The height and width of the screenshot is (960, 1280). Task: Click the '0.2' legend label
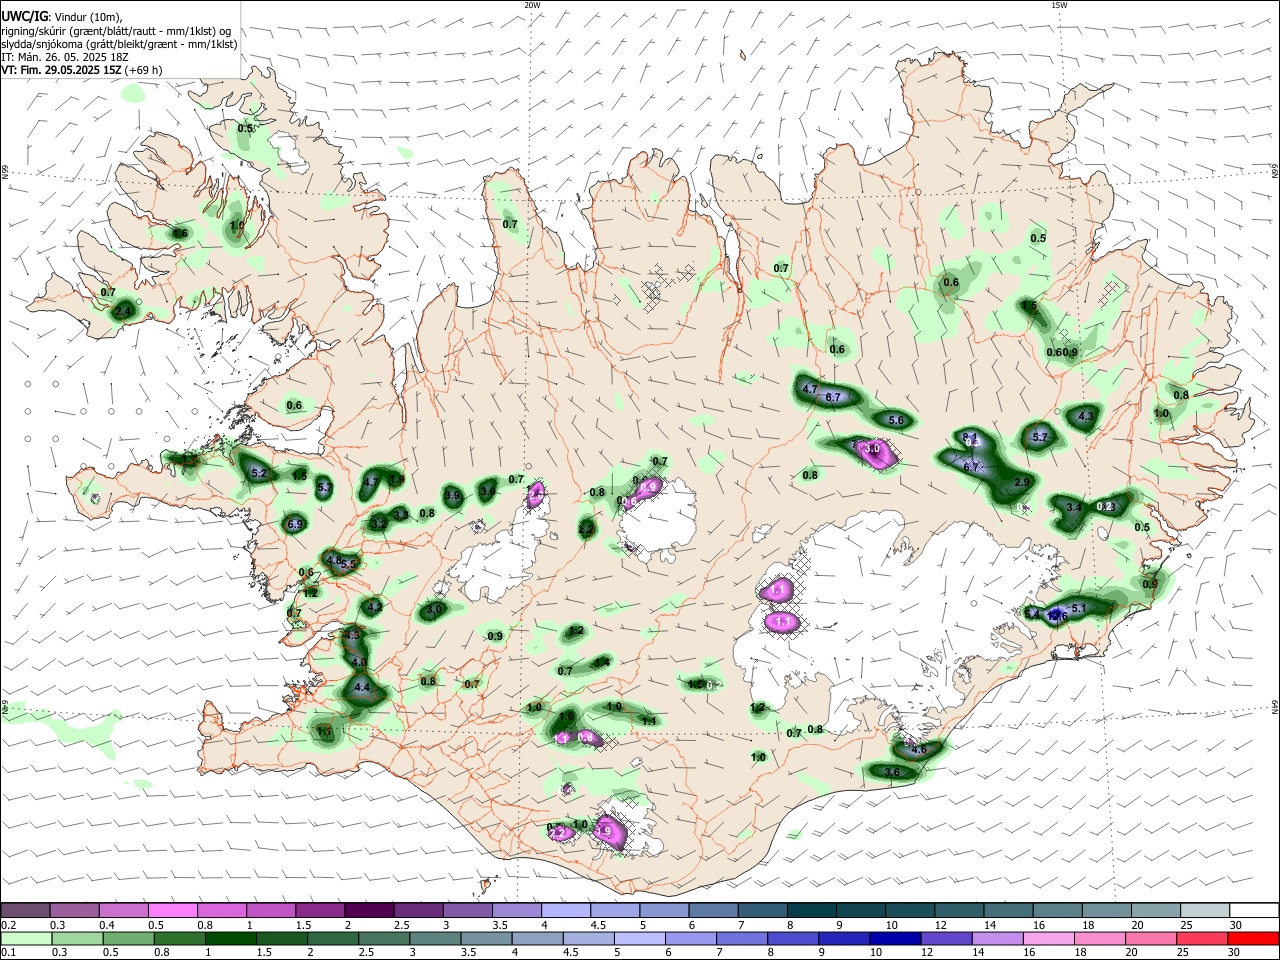coord(8,924)
